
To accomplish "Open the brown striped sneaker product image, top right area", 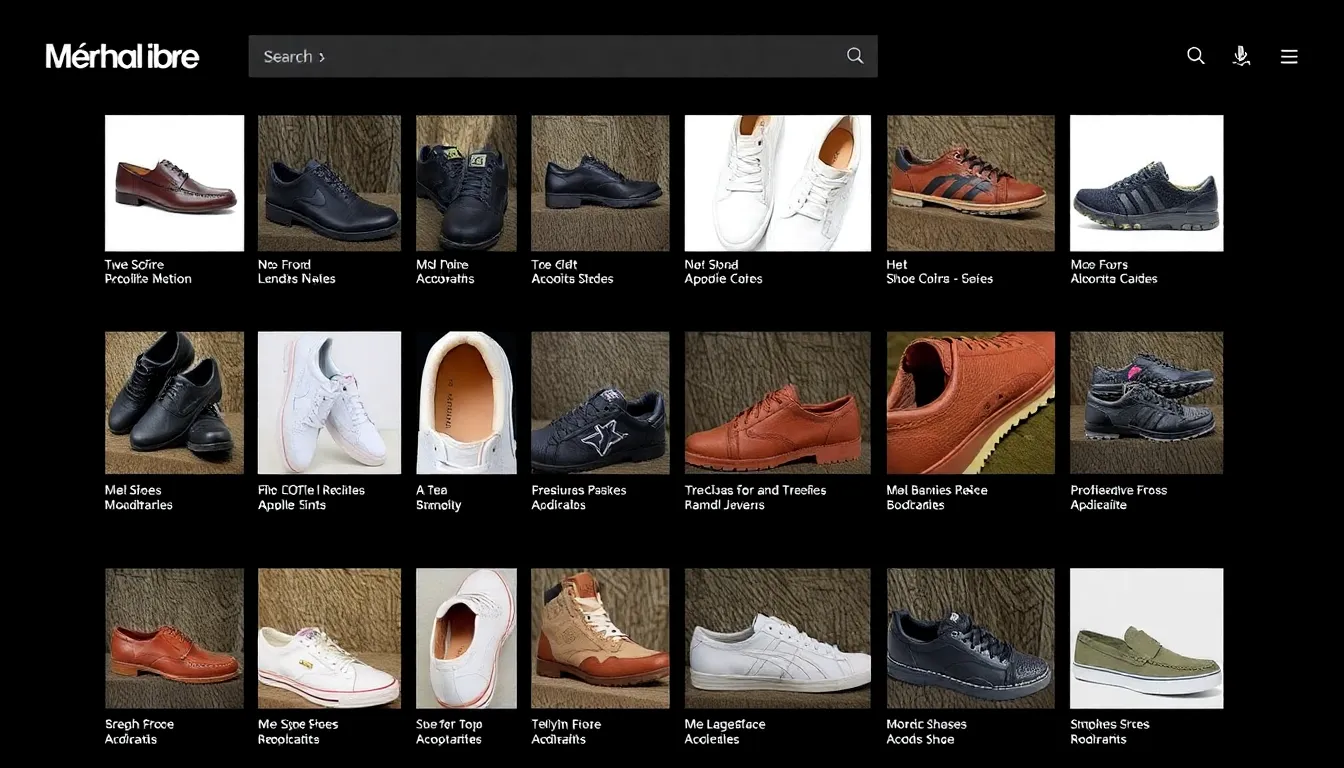I will coord(970,183).
